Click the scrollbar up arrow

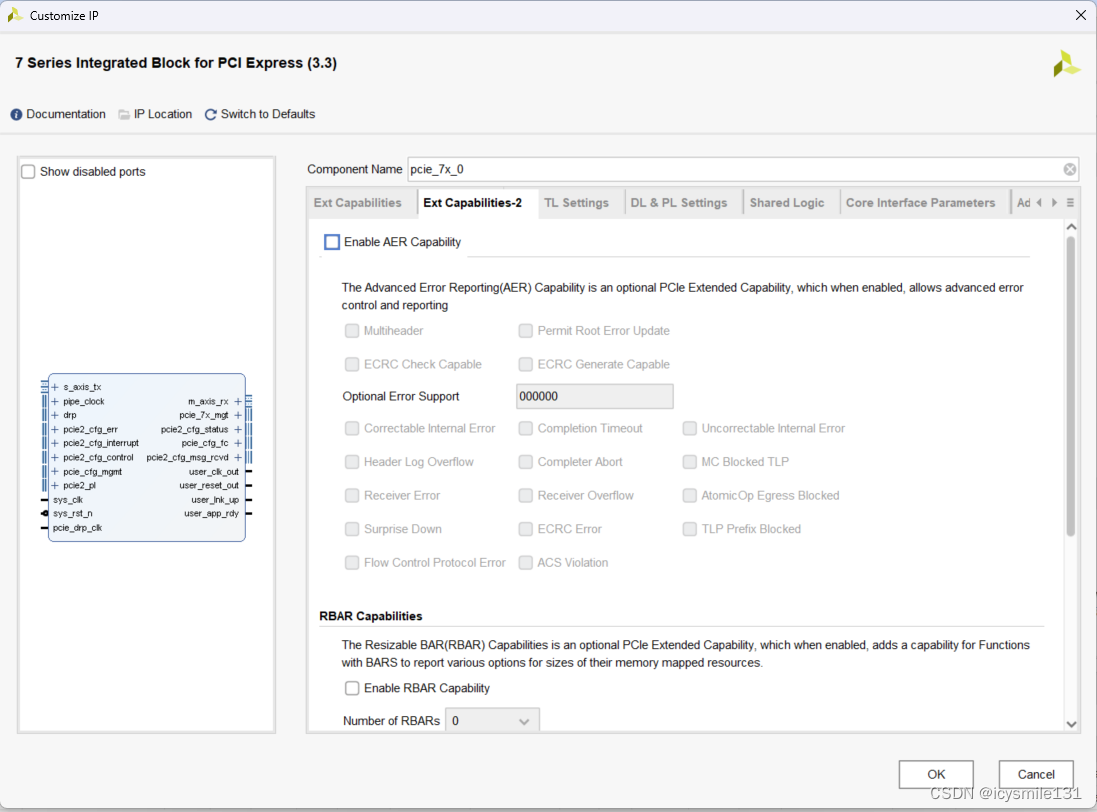coord(1071,227)
